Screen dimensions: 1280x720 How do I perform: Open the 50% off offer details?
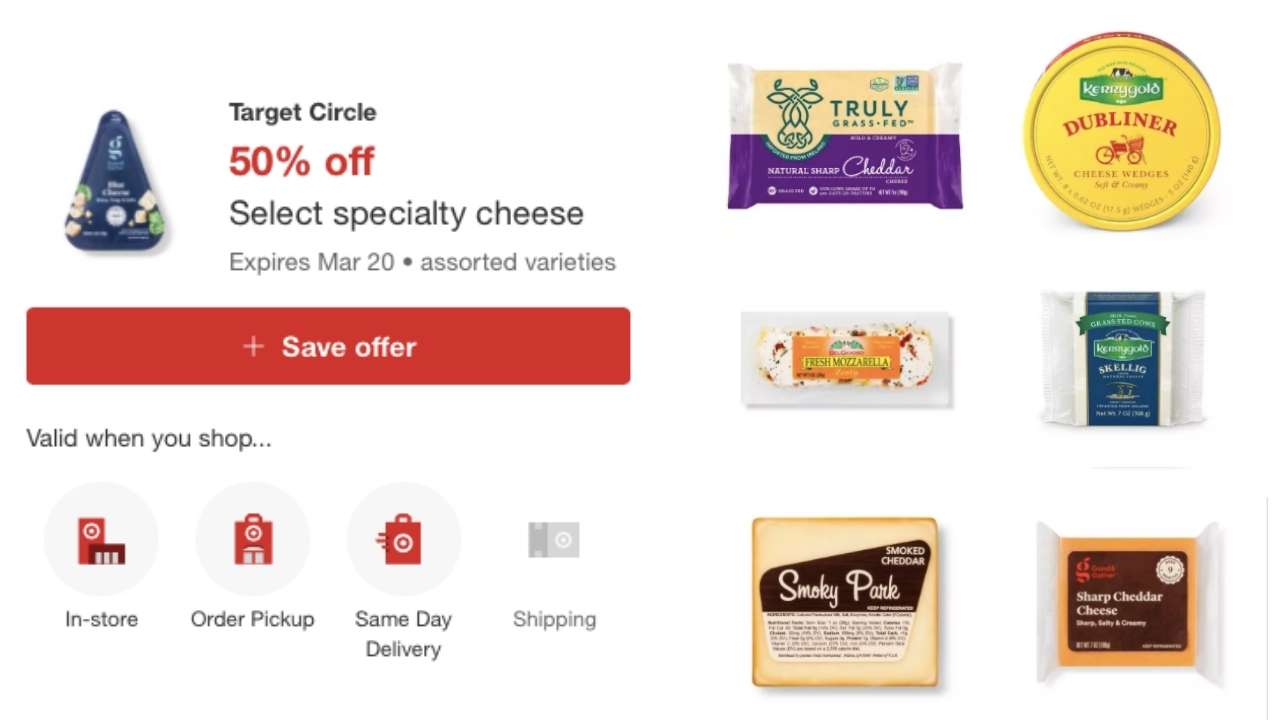pos(302,161)
